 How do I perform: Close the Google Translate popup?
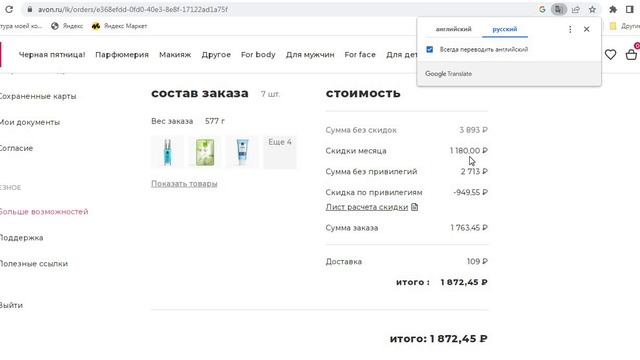tap(587, 29)
